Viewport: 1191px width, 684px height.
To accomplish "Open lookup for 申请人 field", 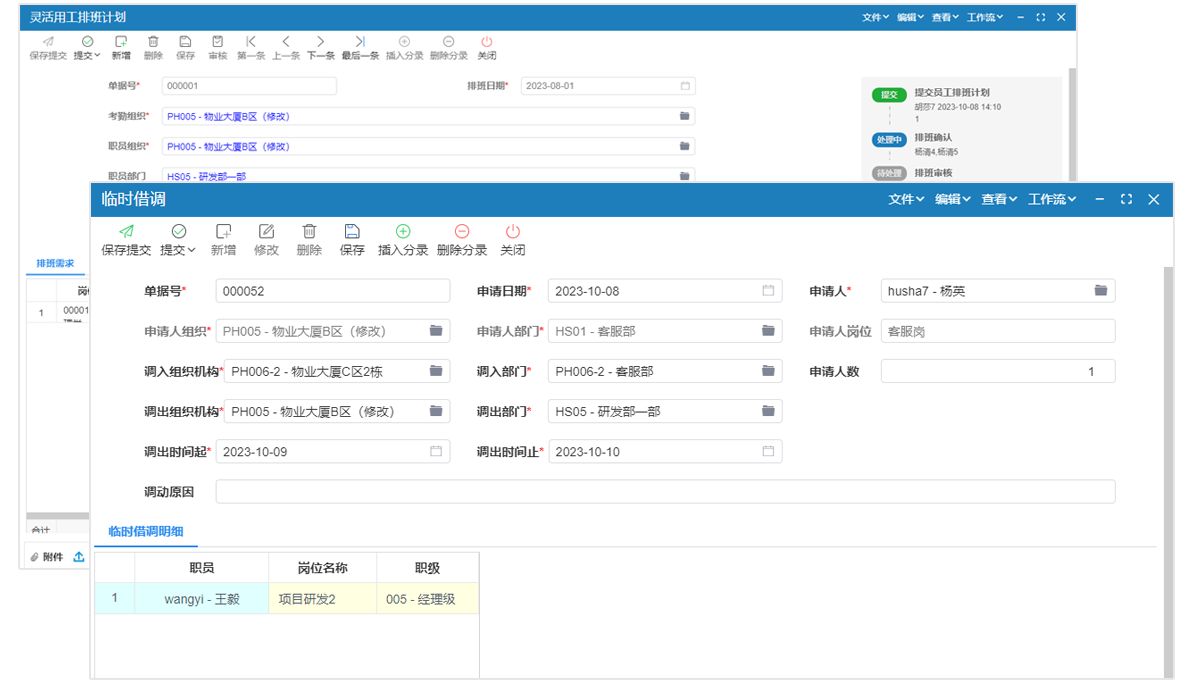I will 1100,291.
